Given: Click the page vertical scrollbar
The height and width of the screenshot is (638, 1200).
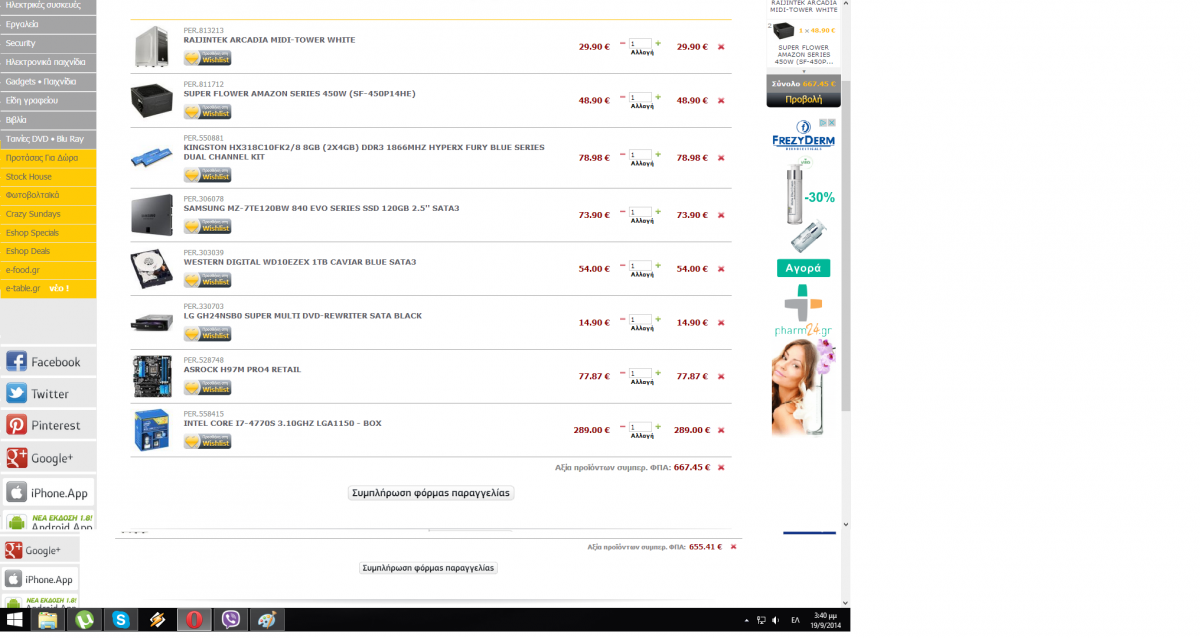Looking at the screenshot, I should [845, 246].
